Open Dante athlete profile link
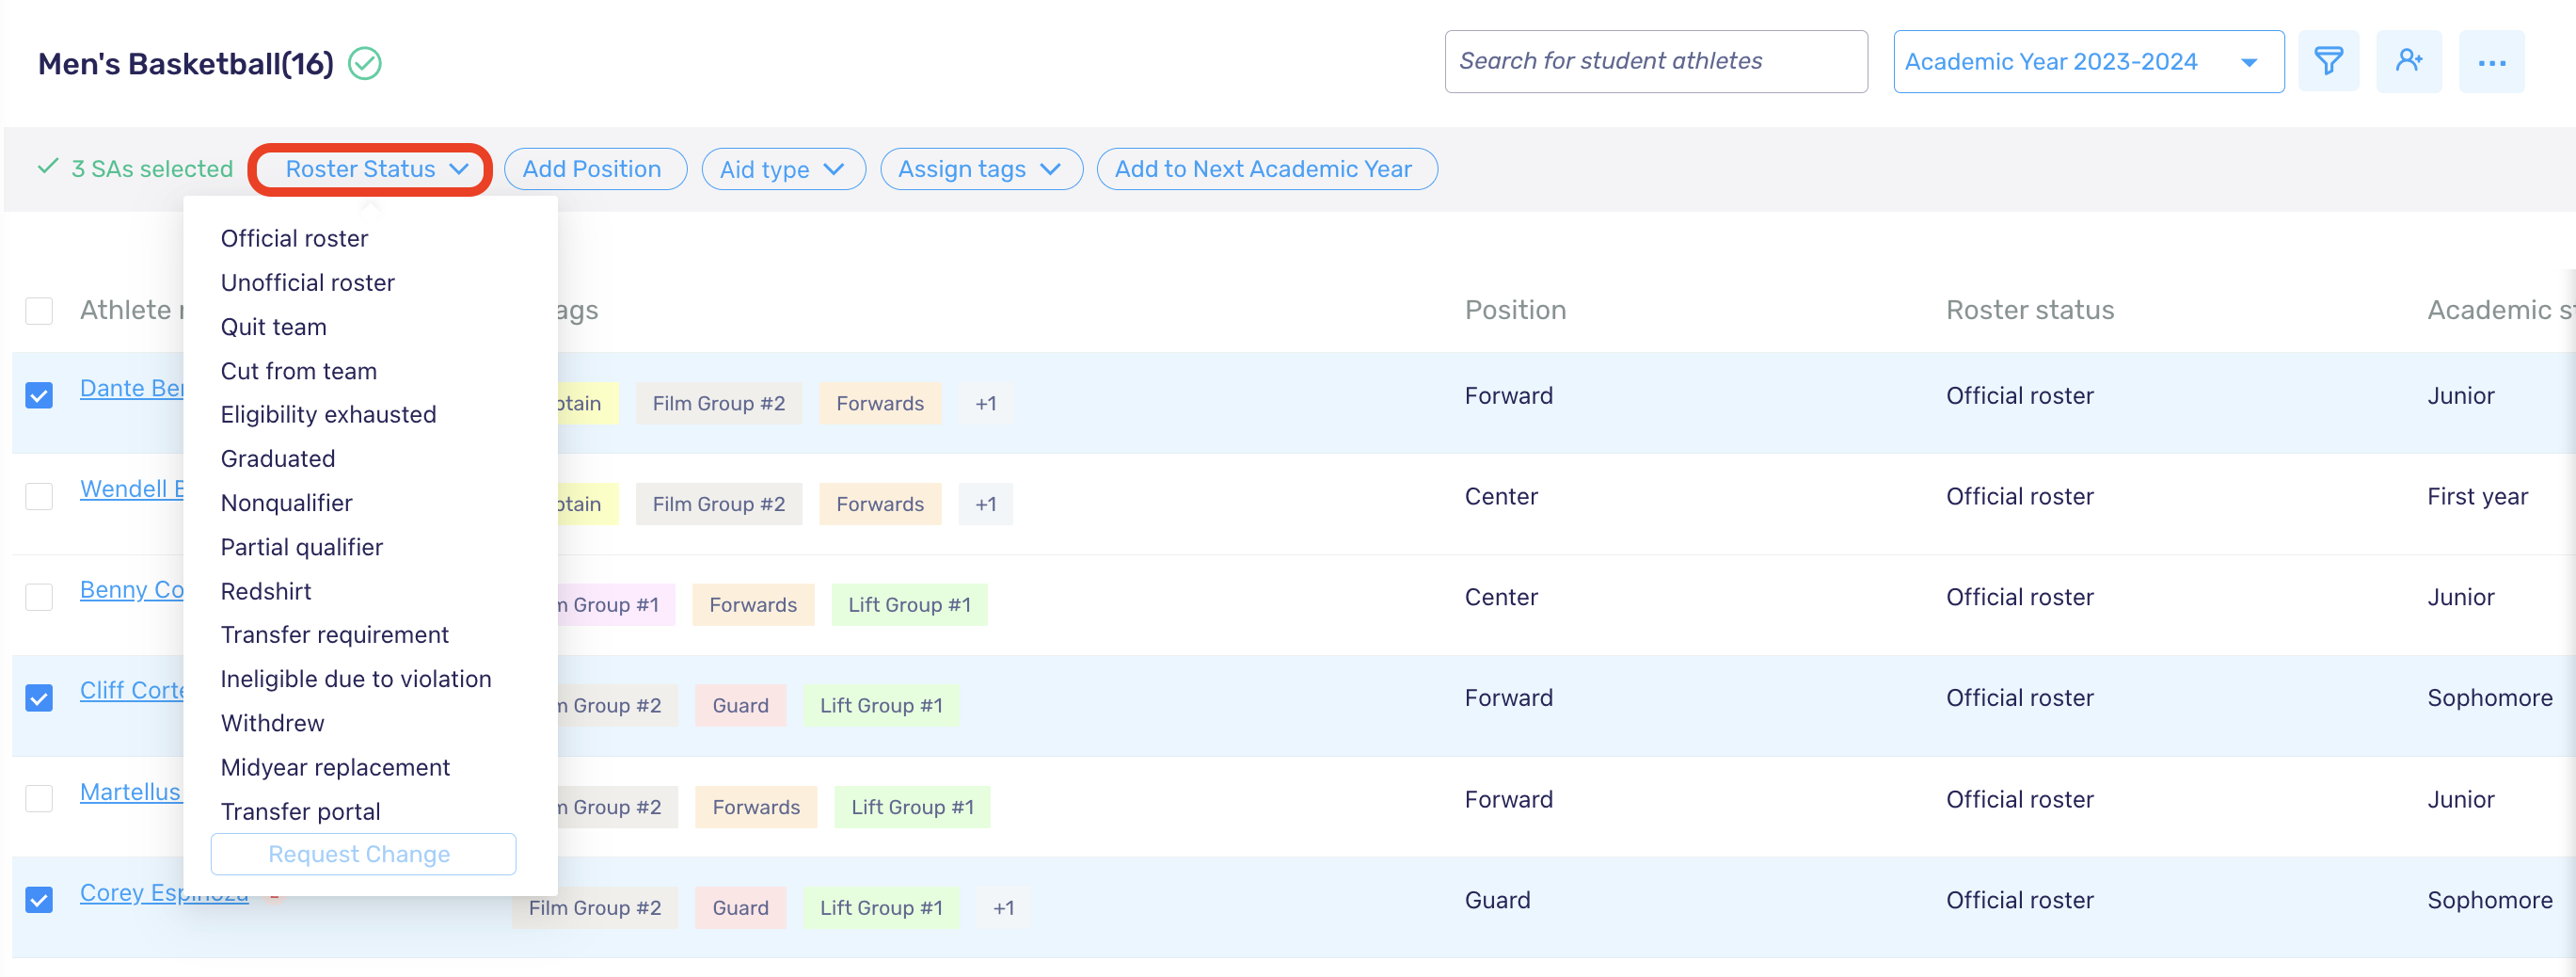Image resolution: width=2576 pixels, height=977 pixels. (132, 388)
